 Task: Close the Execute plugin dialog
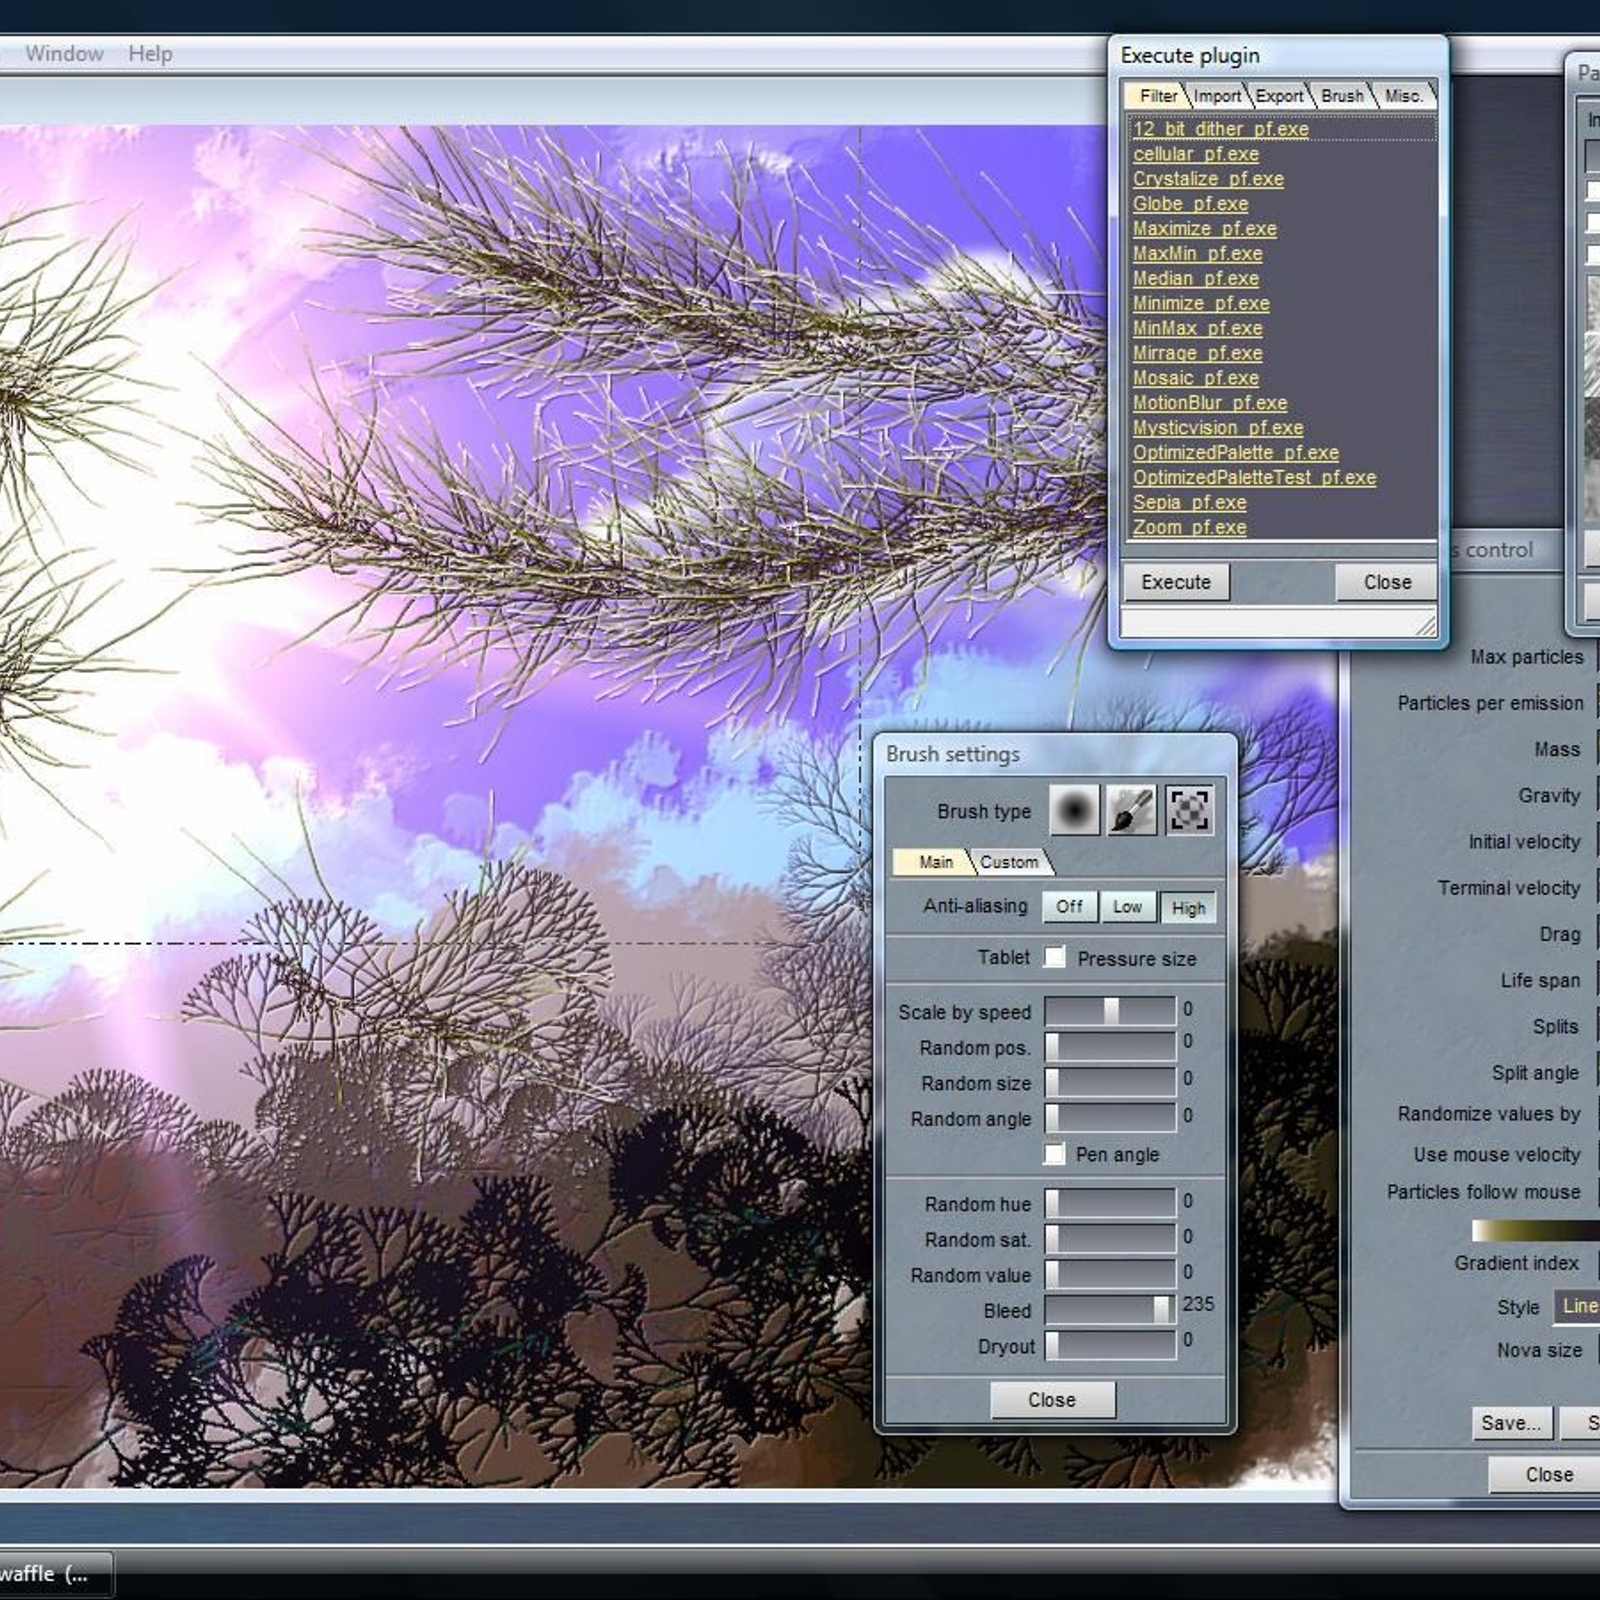1387,582
